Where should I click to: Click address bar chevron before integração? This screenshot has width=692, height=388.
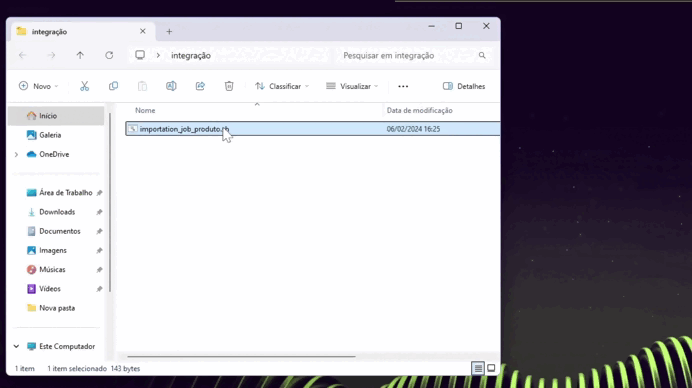pyautogui.click(x=158, y=56)
